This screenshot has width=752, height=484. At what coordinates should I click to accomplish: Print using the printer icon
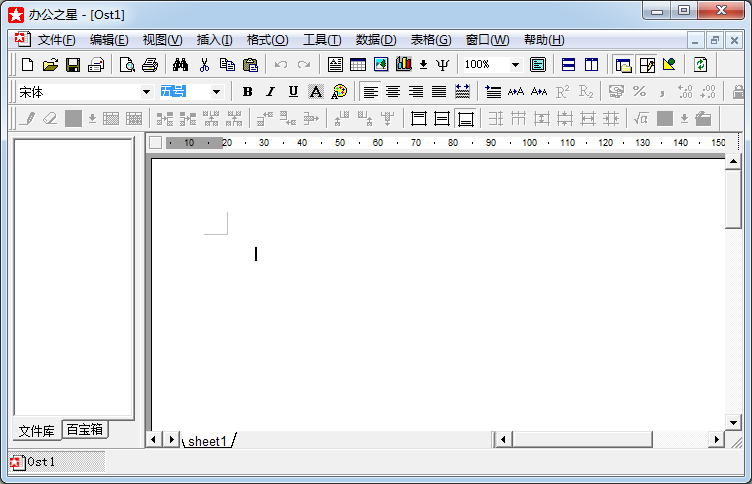(150, 65)
